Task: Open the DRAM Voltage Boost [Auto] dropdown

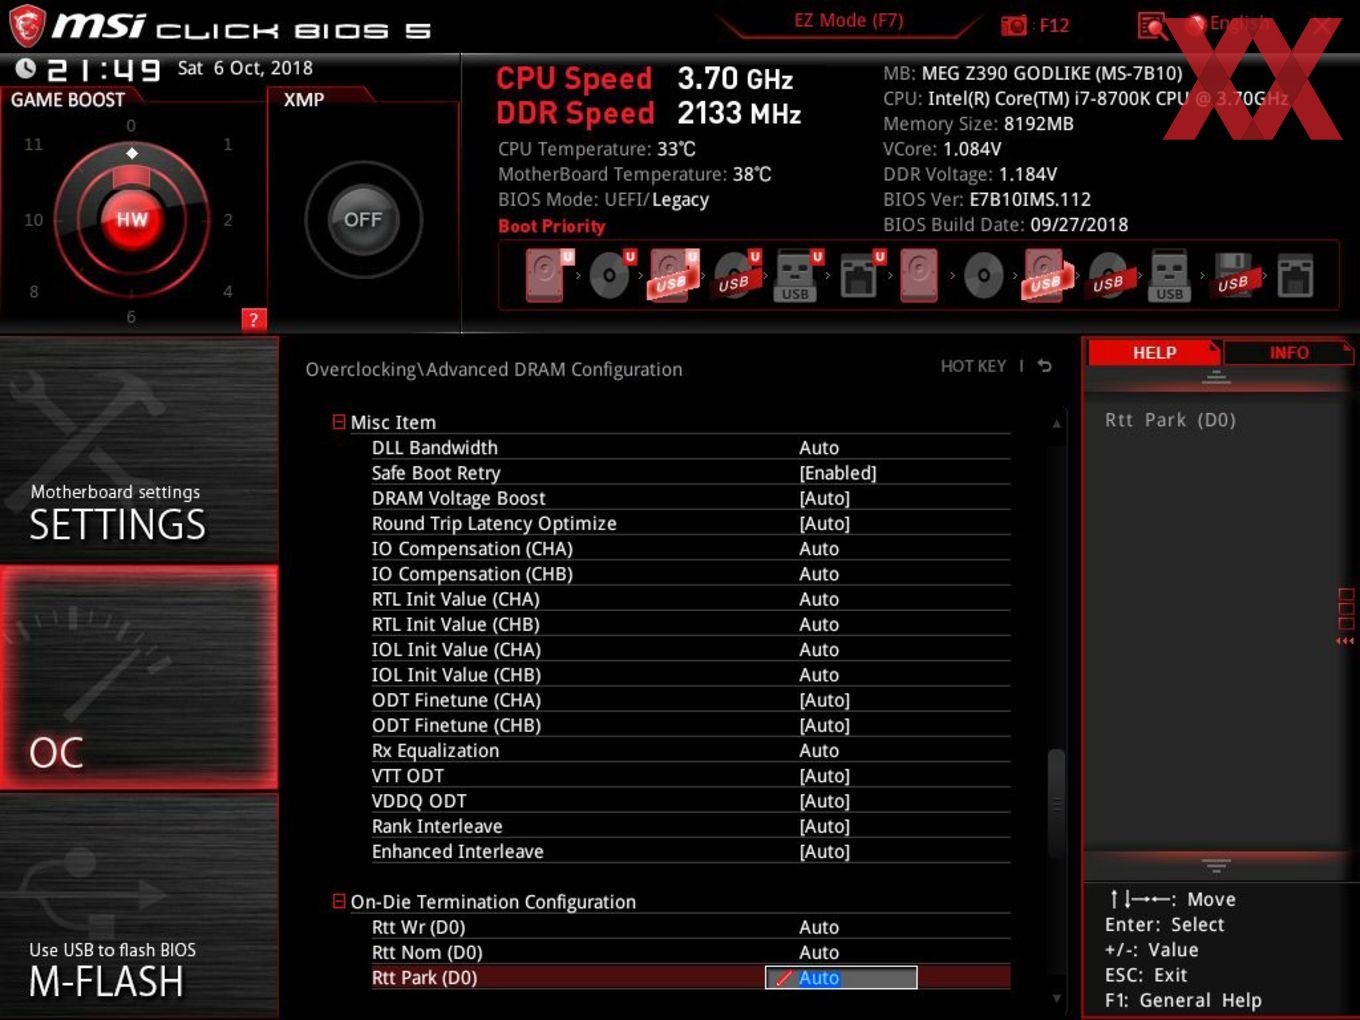Action: point(825,498)
